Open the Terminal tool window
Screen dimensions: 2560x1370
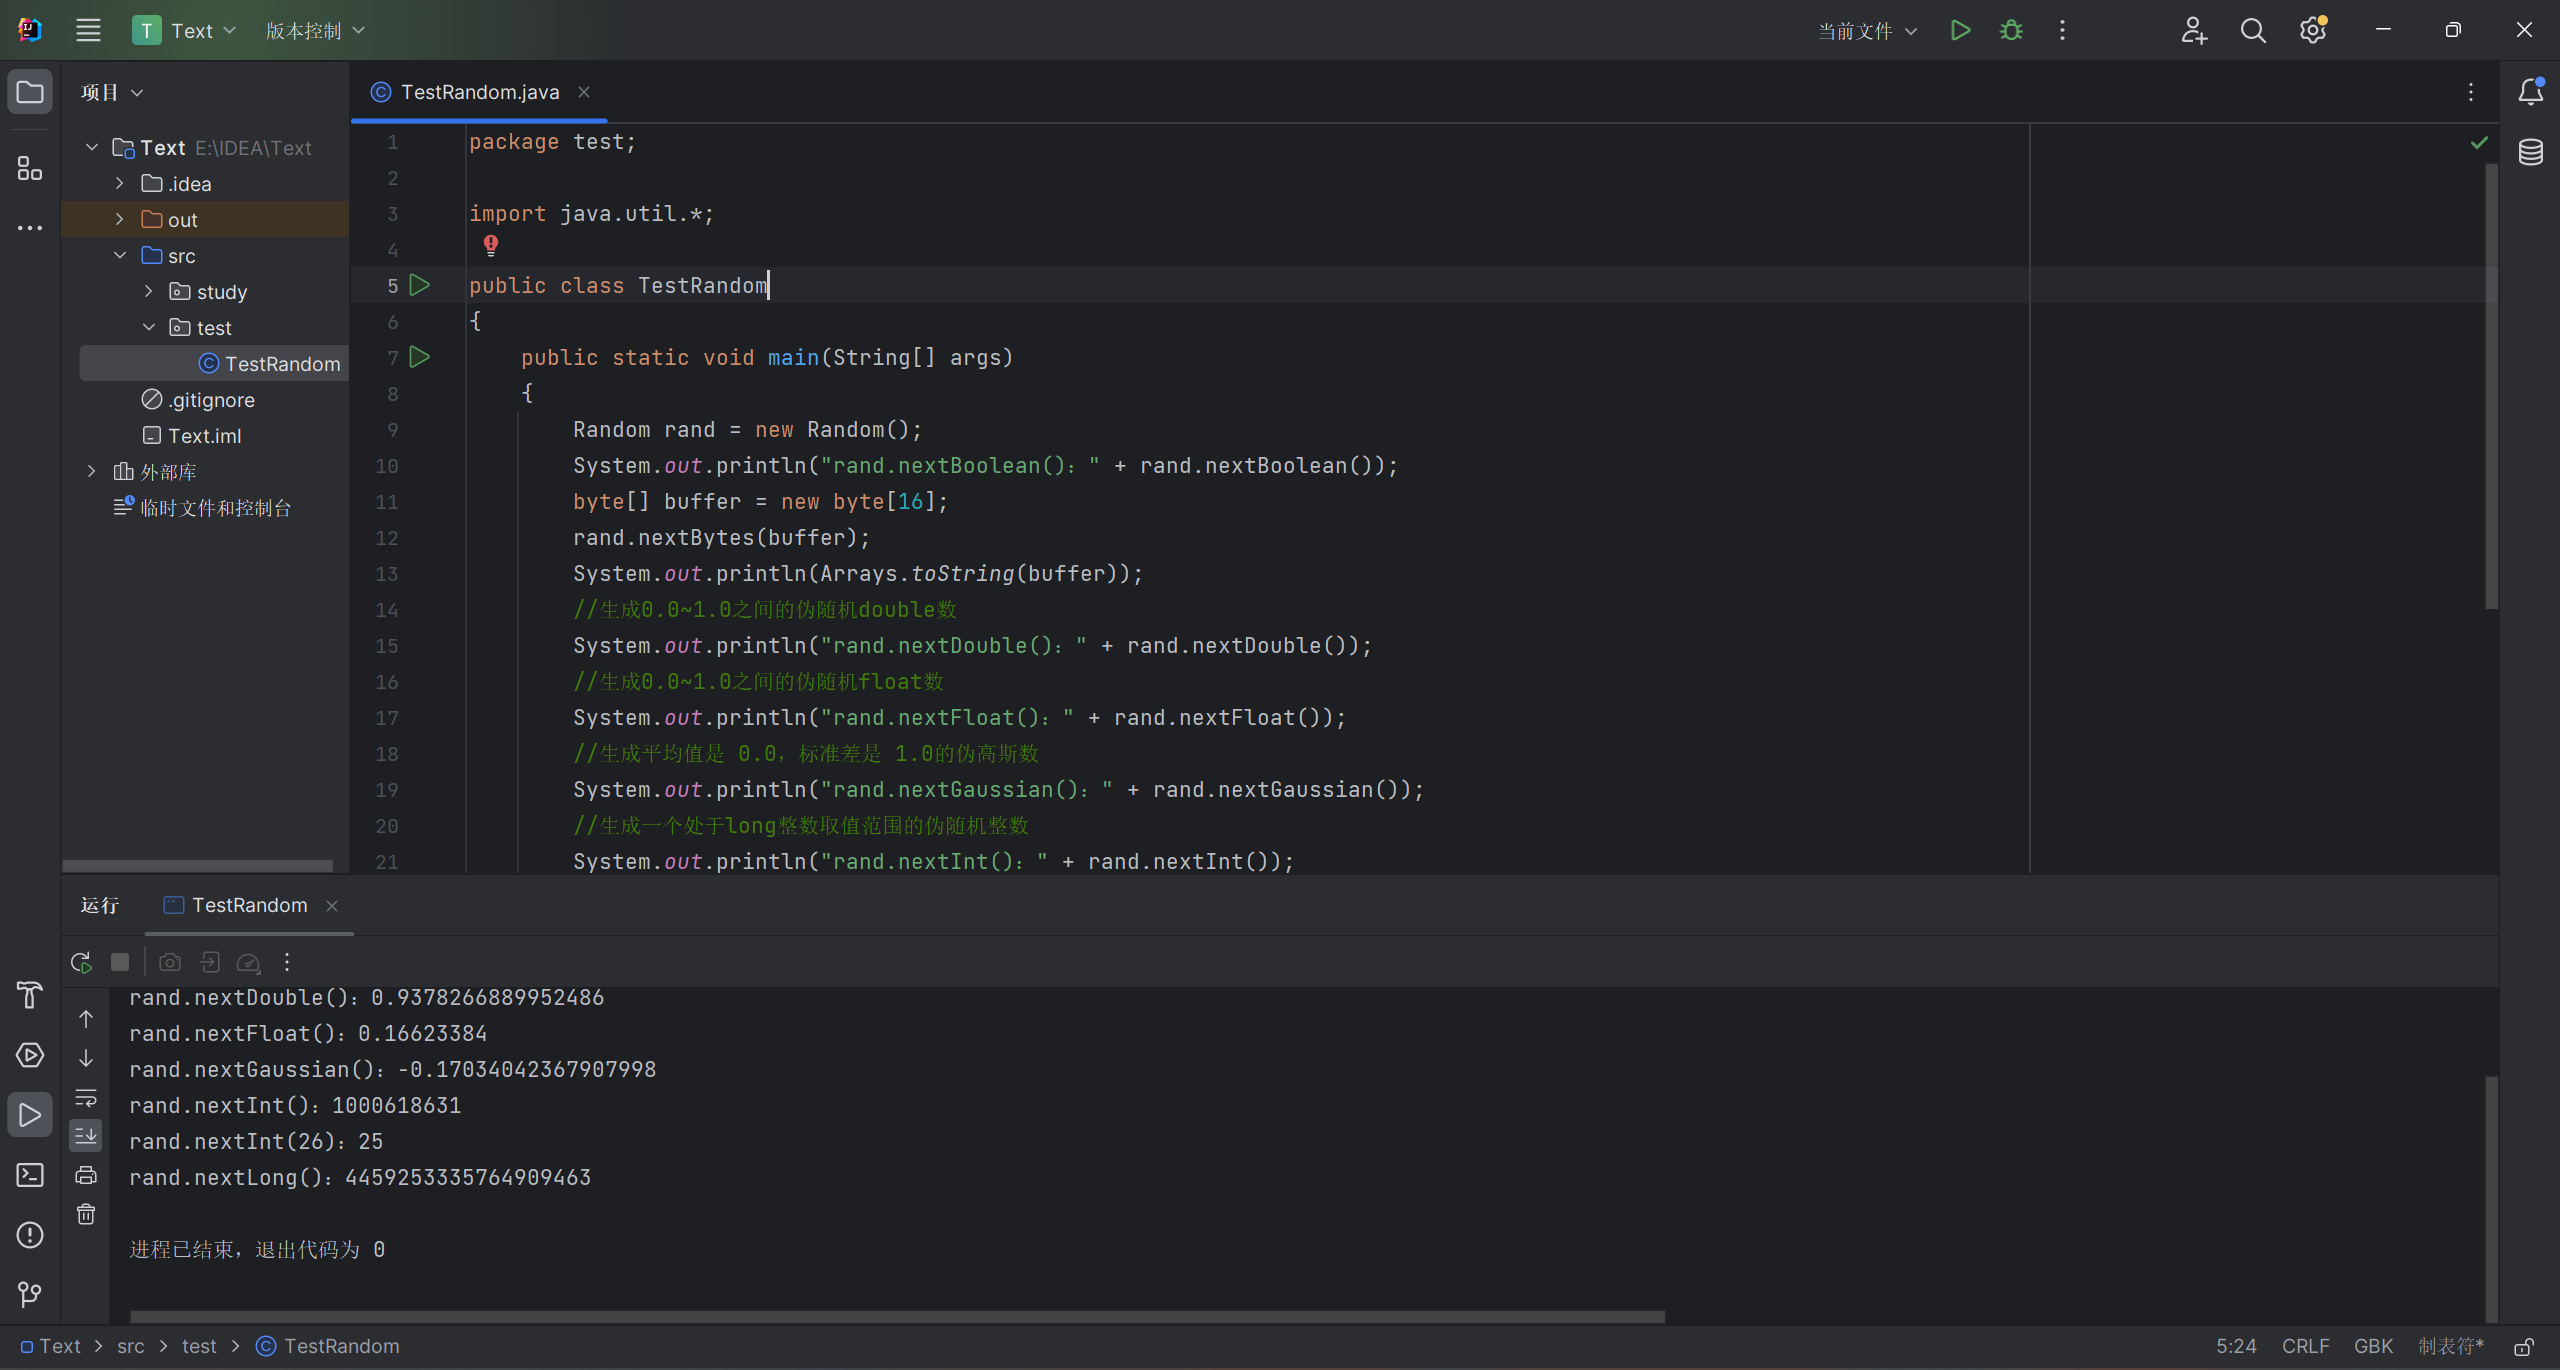pos(30,1175)
